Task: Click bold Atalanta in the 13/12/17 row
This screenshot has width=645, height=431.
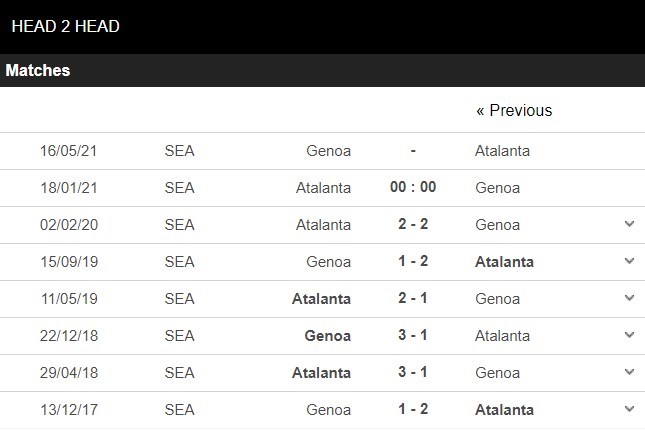Action: click(504, 410)
